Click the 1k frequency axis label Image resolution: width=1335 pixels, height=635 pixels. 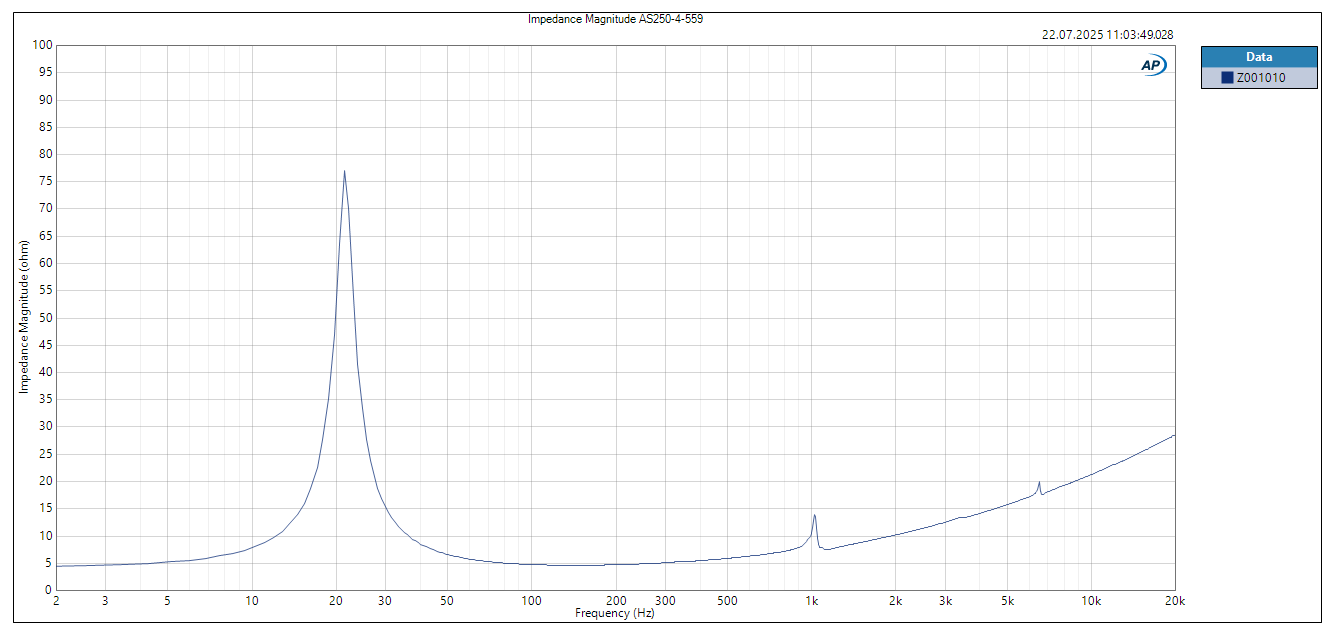tap(814, 599)
